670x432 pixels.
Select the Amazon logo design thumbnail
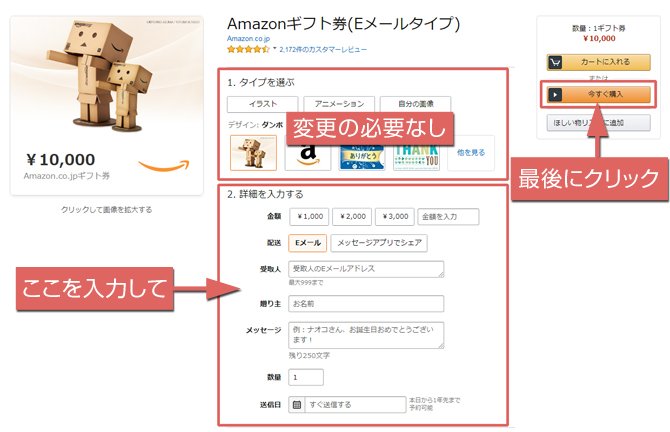[308, 153]
